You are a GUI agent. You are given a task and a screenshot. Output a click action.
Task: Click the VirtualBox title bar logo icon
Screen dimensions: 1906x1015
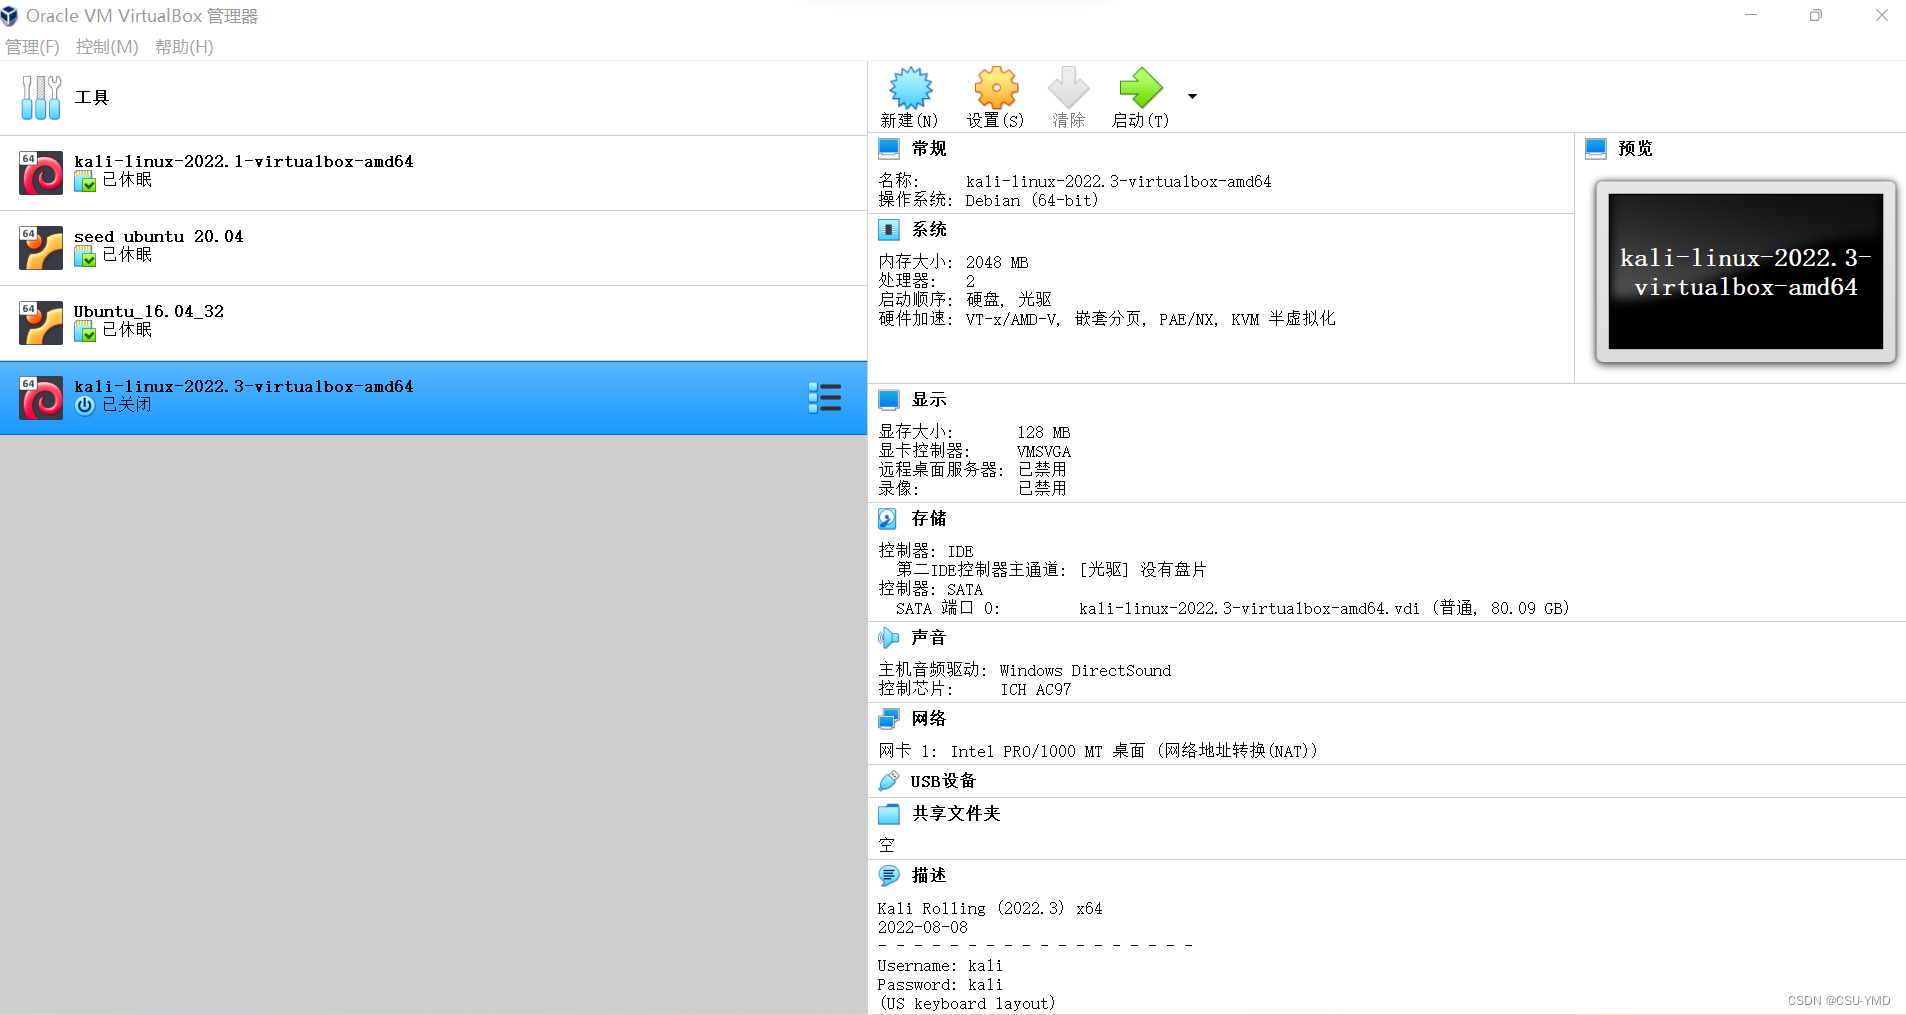click(x=10, y=16)
